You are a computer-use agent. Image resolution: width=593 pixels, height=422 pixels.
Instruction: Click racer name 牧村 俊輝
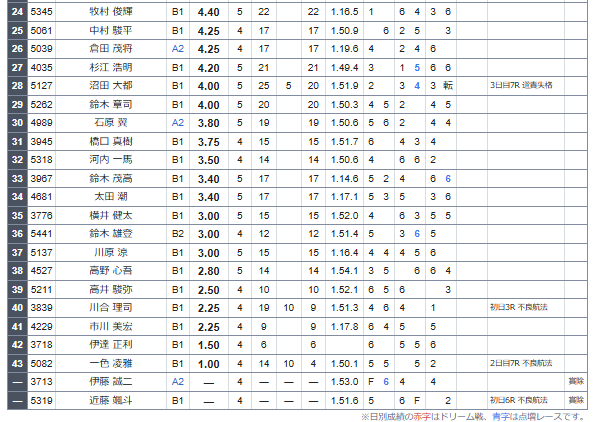pos(111,12)
